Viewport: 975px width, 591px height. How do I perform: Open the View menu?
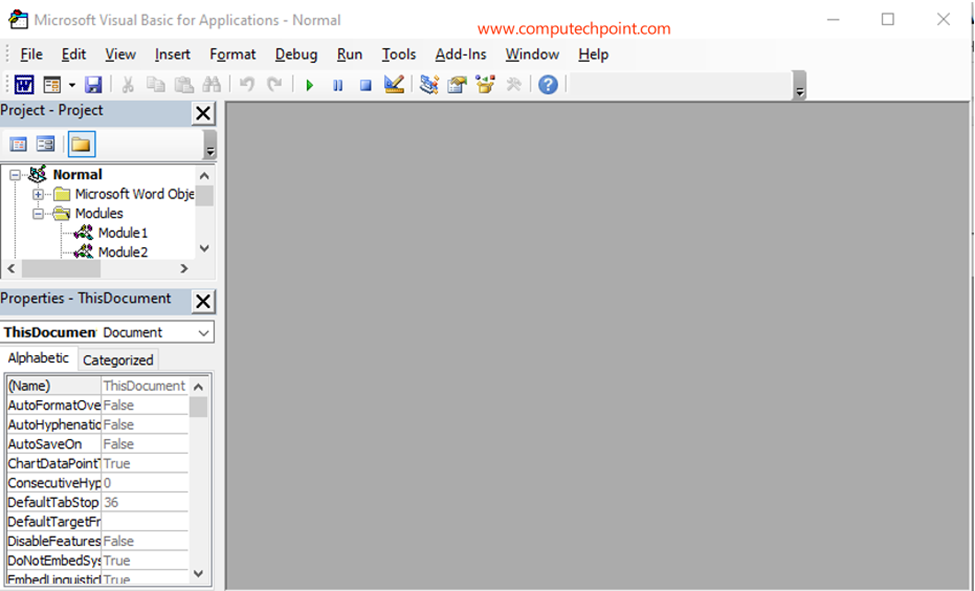tap(120, 55)
